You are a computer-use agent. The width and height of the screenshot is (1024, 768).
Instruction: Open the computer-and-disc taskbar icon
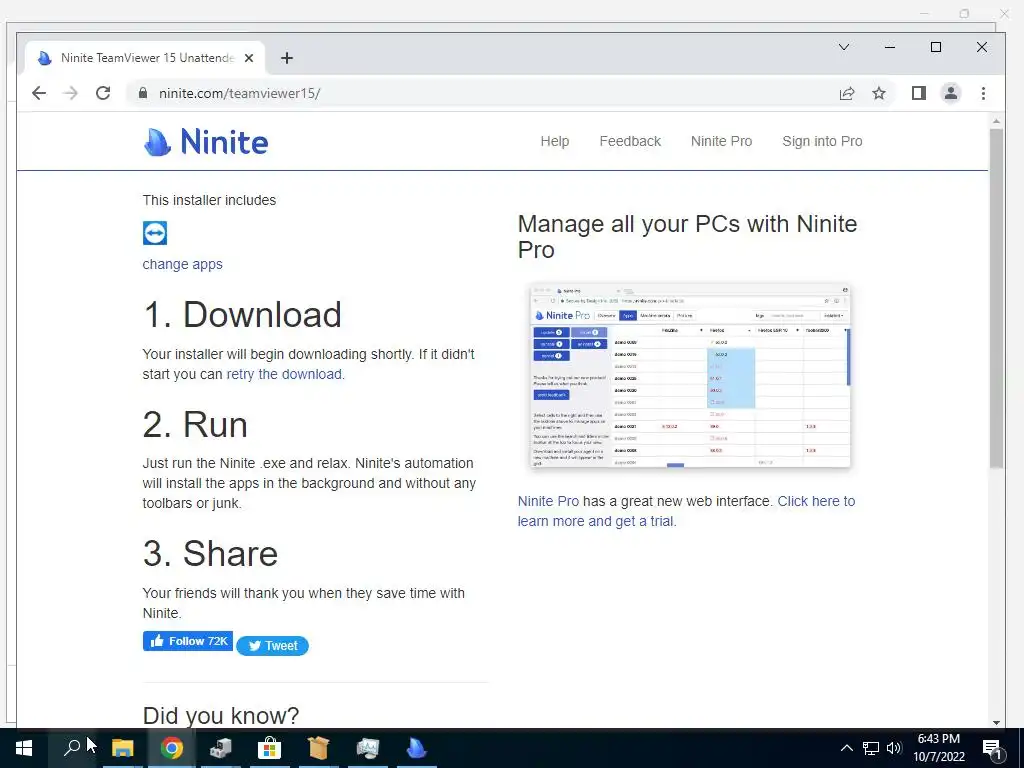pyautogui.click(x=220, y=748)
